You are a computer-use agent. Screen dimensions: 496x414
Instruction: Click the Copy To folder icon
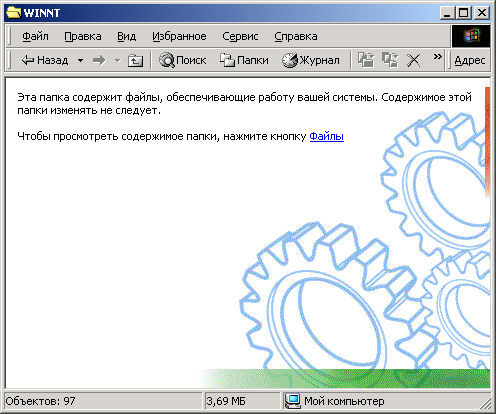(390, 60)
